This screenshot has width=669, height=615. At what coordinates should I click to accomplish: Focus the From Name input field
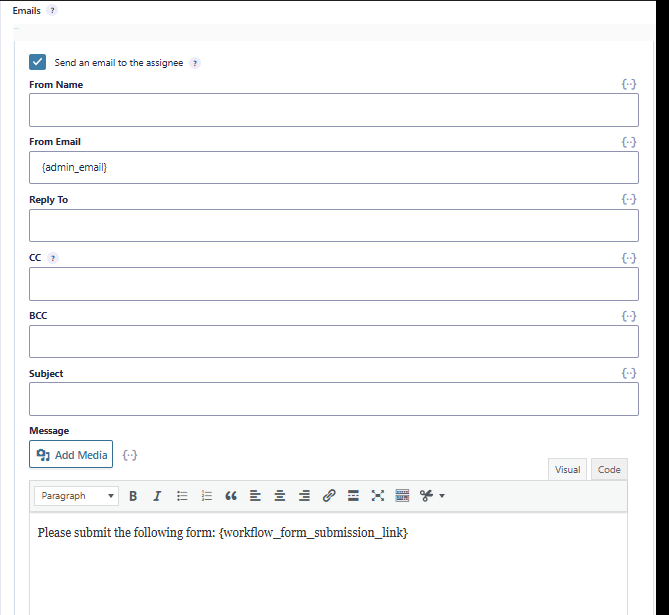coord(334,110)
